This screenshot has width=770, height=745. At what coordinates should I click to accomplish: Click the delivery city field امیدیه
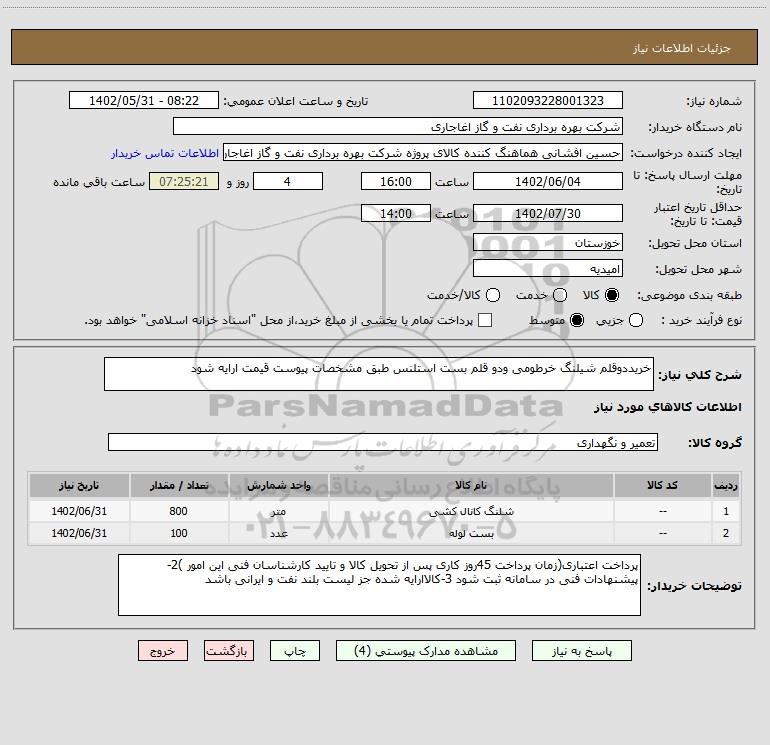tap(548, 269)
